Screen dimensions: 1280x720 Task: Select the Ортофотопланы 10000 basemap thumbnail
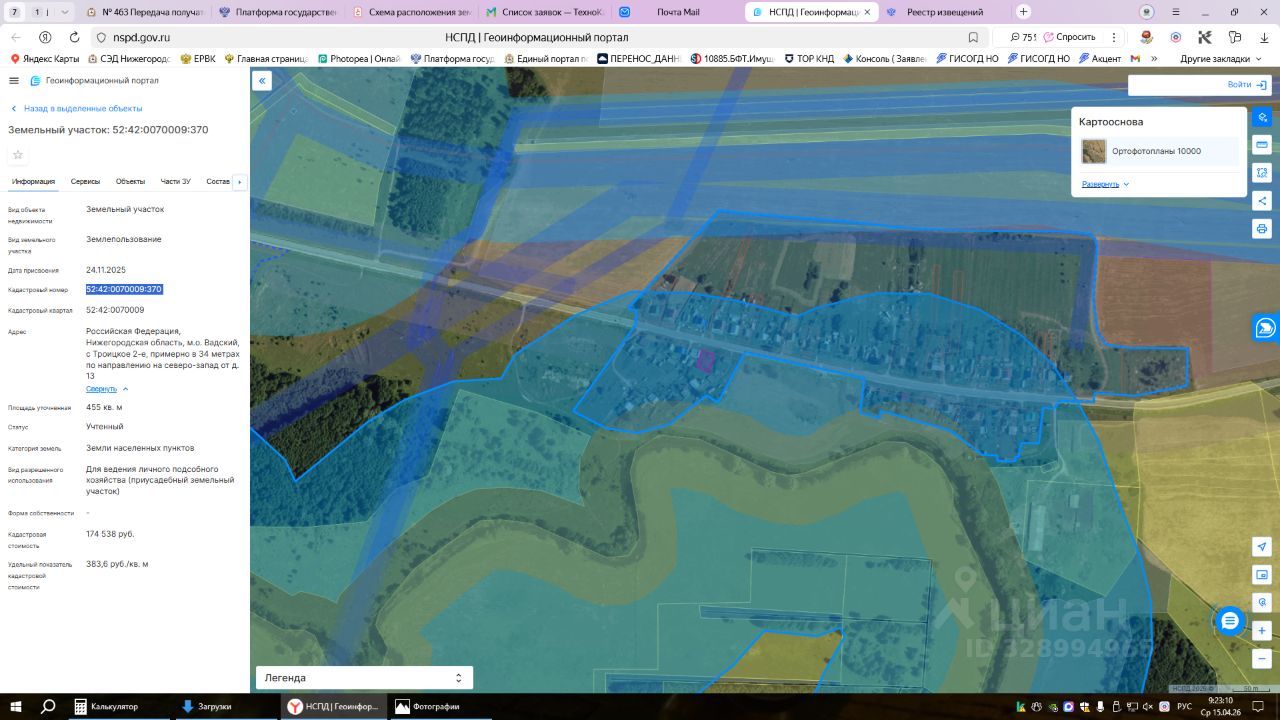[1094, 151]
